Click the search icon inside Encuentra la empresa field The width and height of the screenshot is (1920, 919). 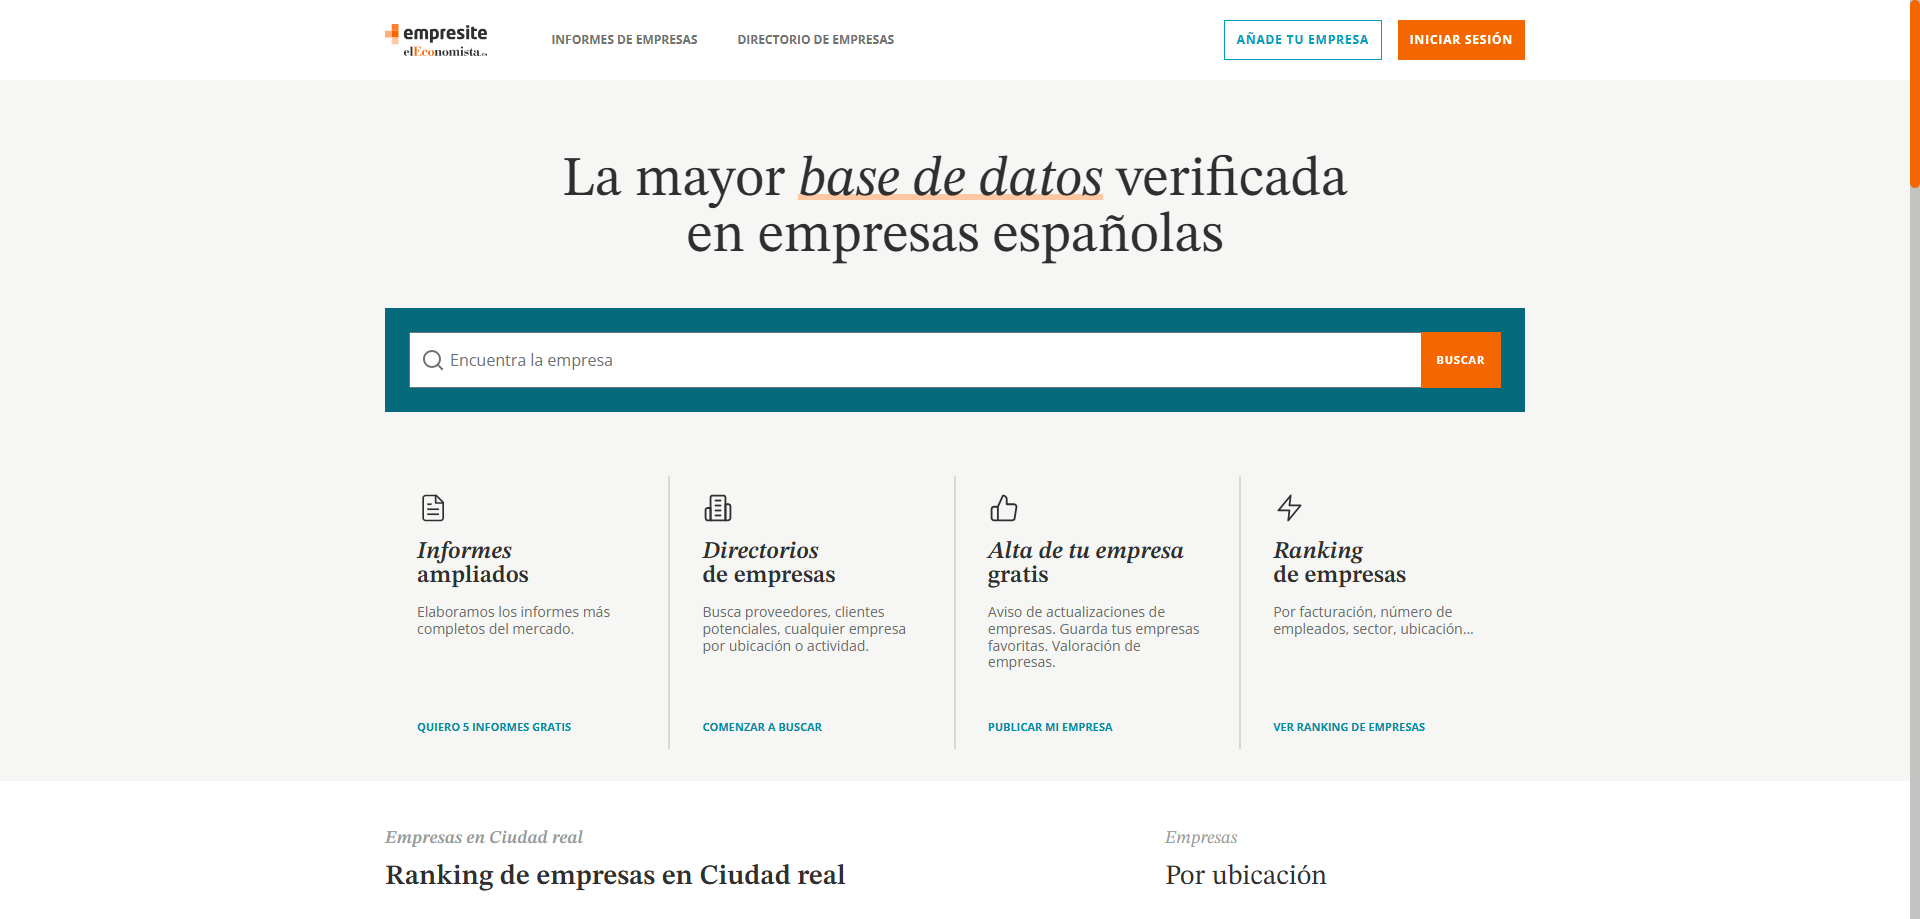(x=433, y=360)
